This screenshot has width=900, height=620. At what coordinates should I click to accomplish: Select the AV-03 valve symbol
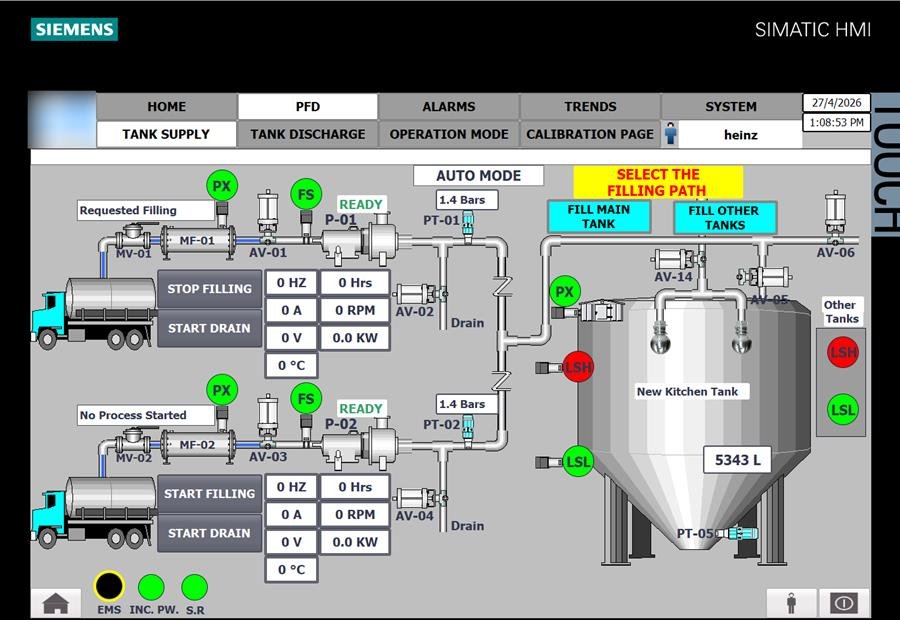tap(267, 424)
